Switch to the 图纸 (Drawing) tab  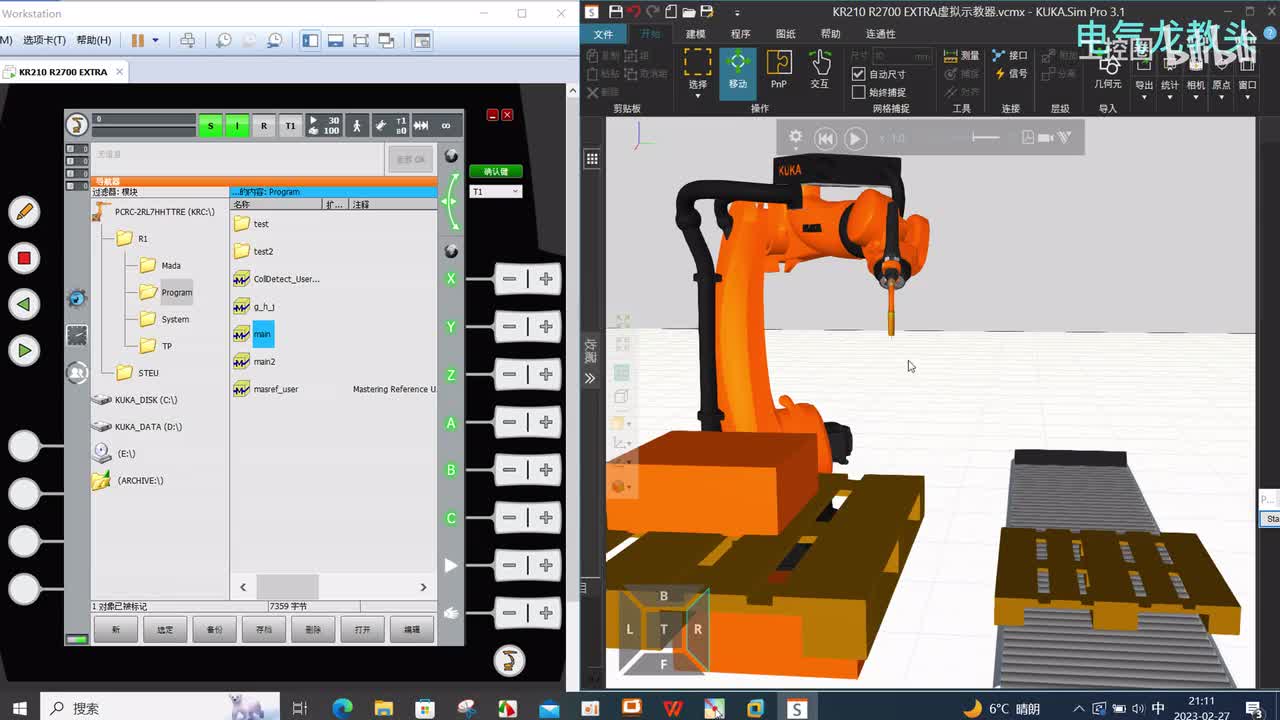(x=786, y=34)
